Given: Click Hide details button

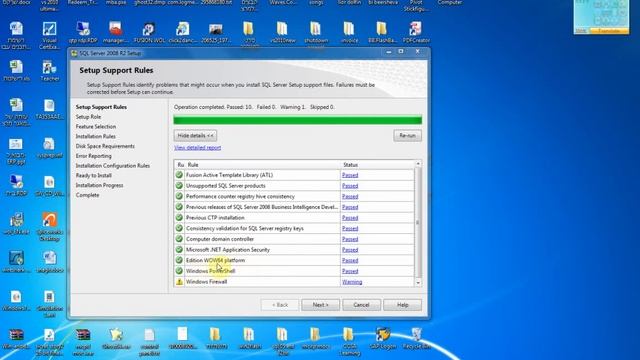Looking at the screenshot, I should [x=195, y=136].
